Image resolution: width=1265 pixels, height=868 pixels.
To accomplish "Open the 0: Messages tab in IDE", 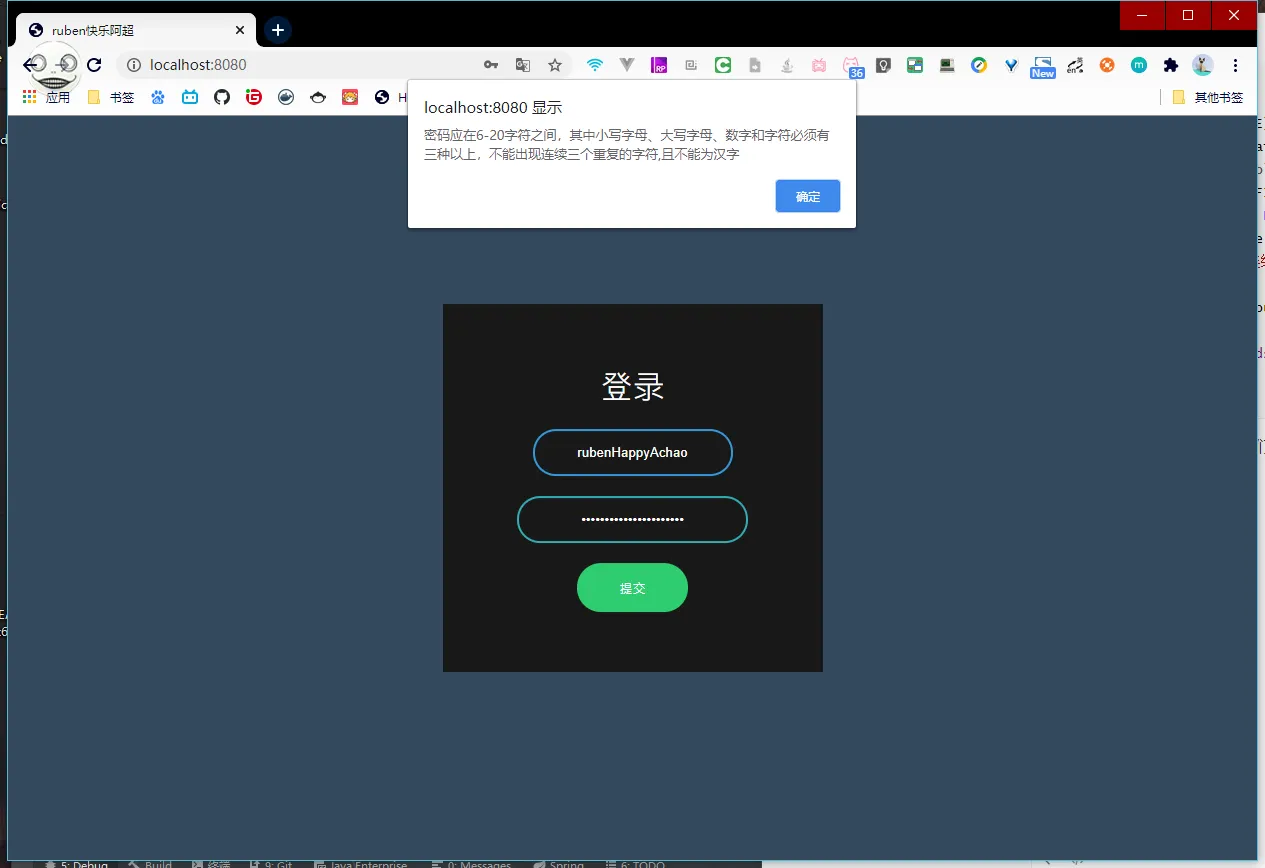I will (471, 864).
